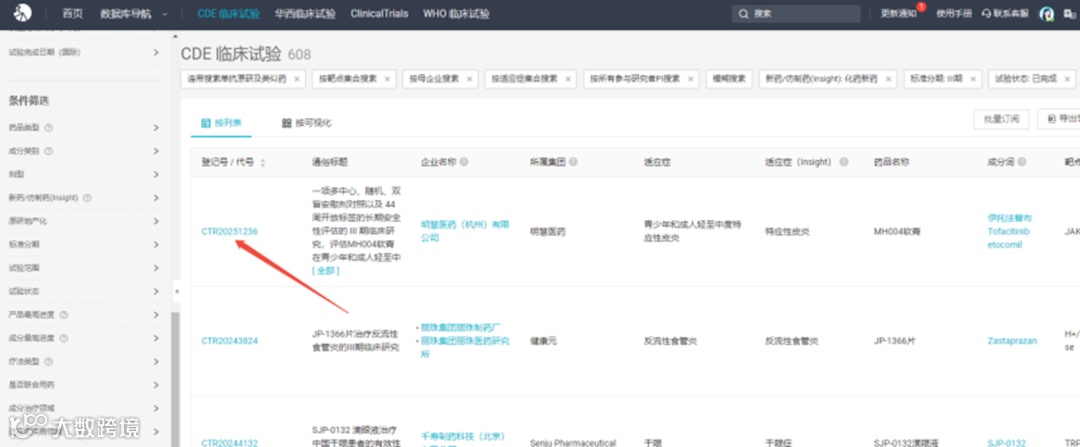Viewport: 1080px width, 447px height.
Task: Click the info icon beside 成分词 header
Action: [1021, 163]
